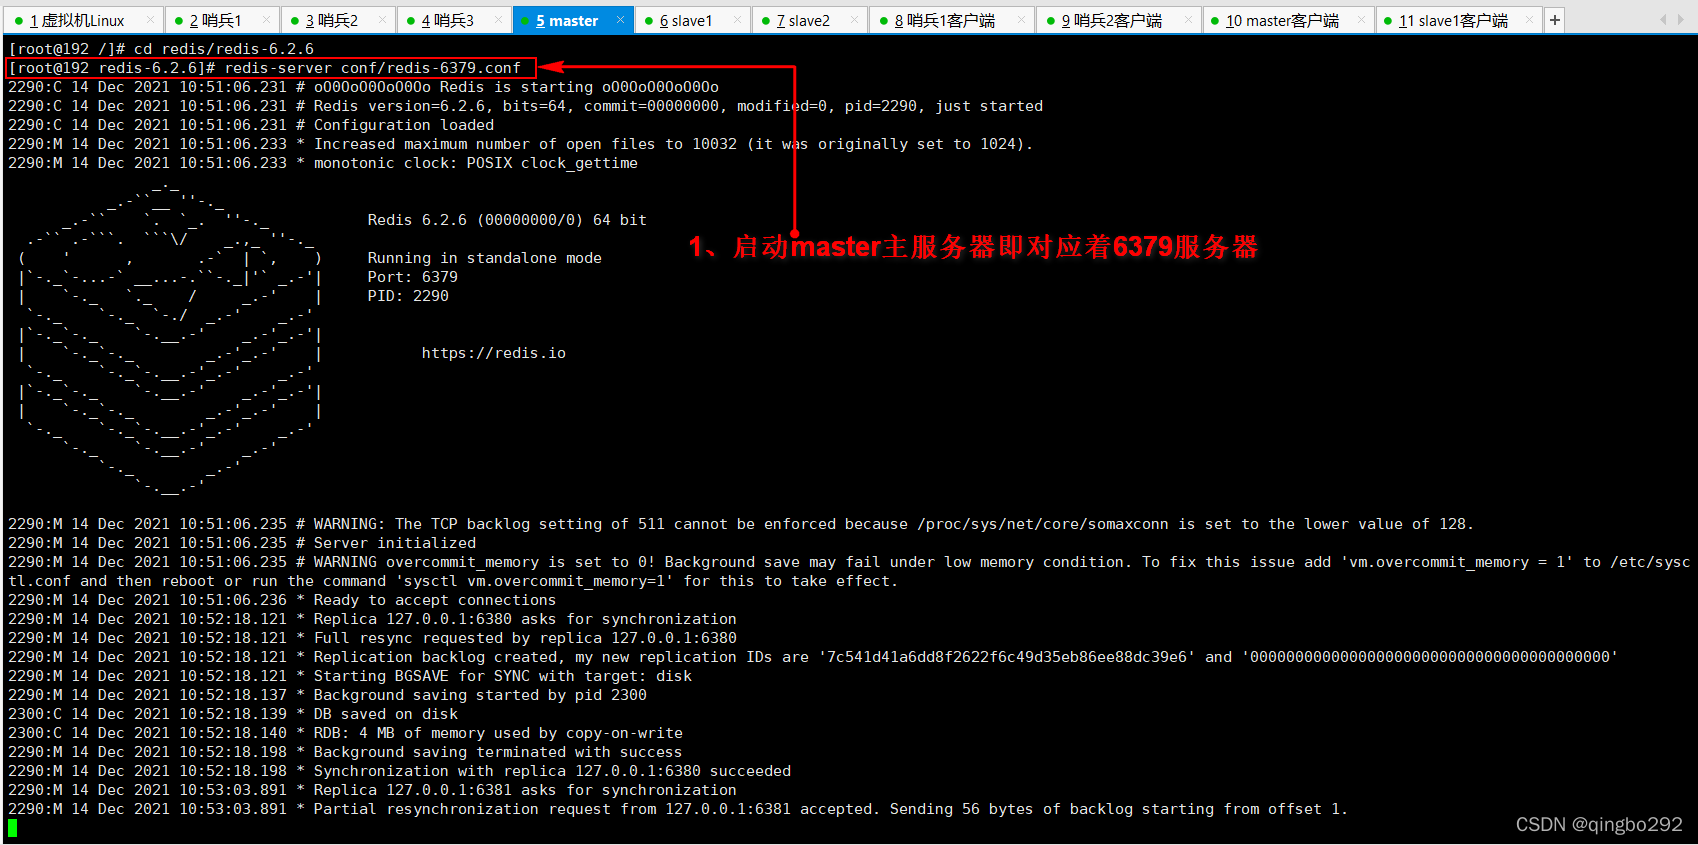Close the 2 哨兵1 tab
1698x845 pixels.
(x=266, y=20)
